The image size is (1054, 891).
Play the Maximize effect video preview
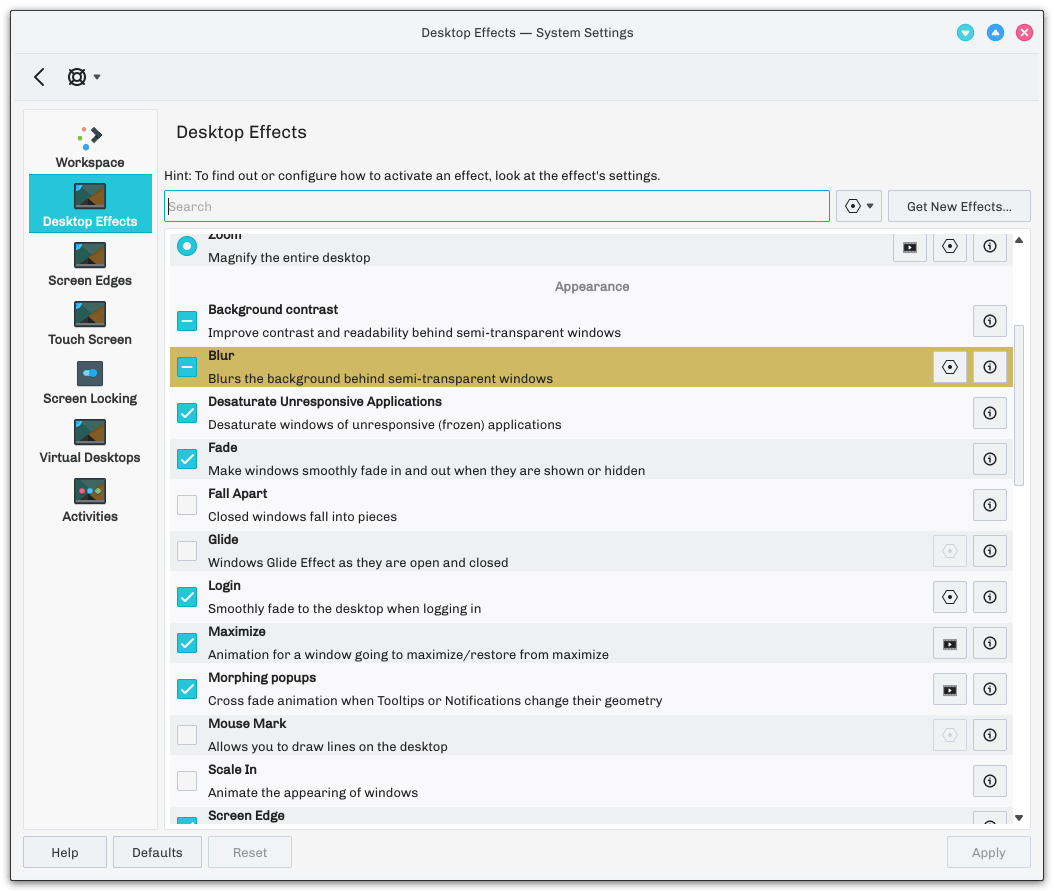[949, 643]
